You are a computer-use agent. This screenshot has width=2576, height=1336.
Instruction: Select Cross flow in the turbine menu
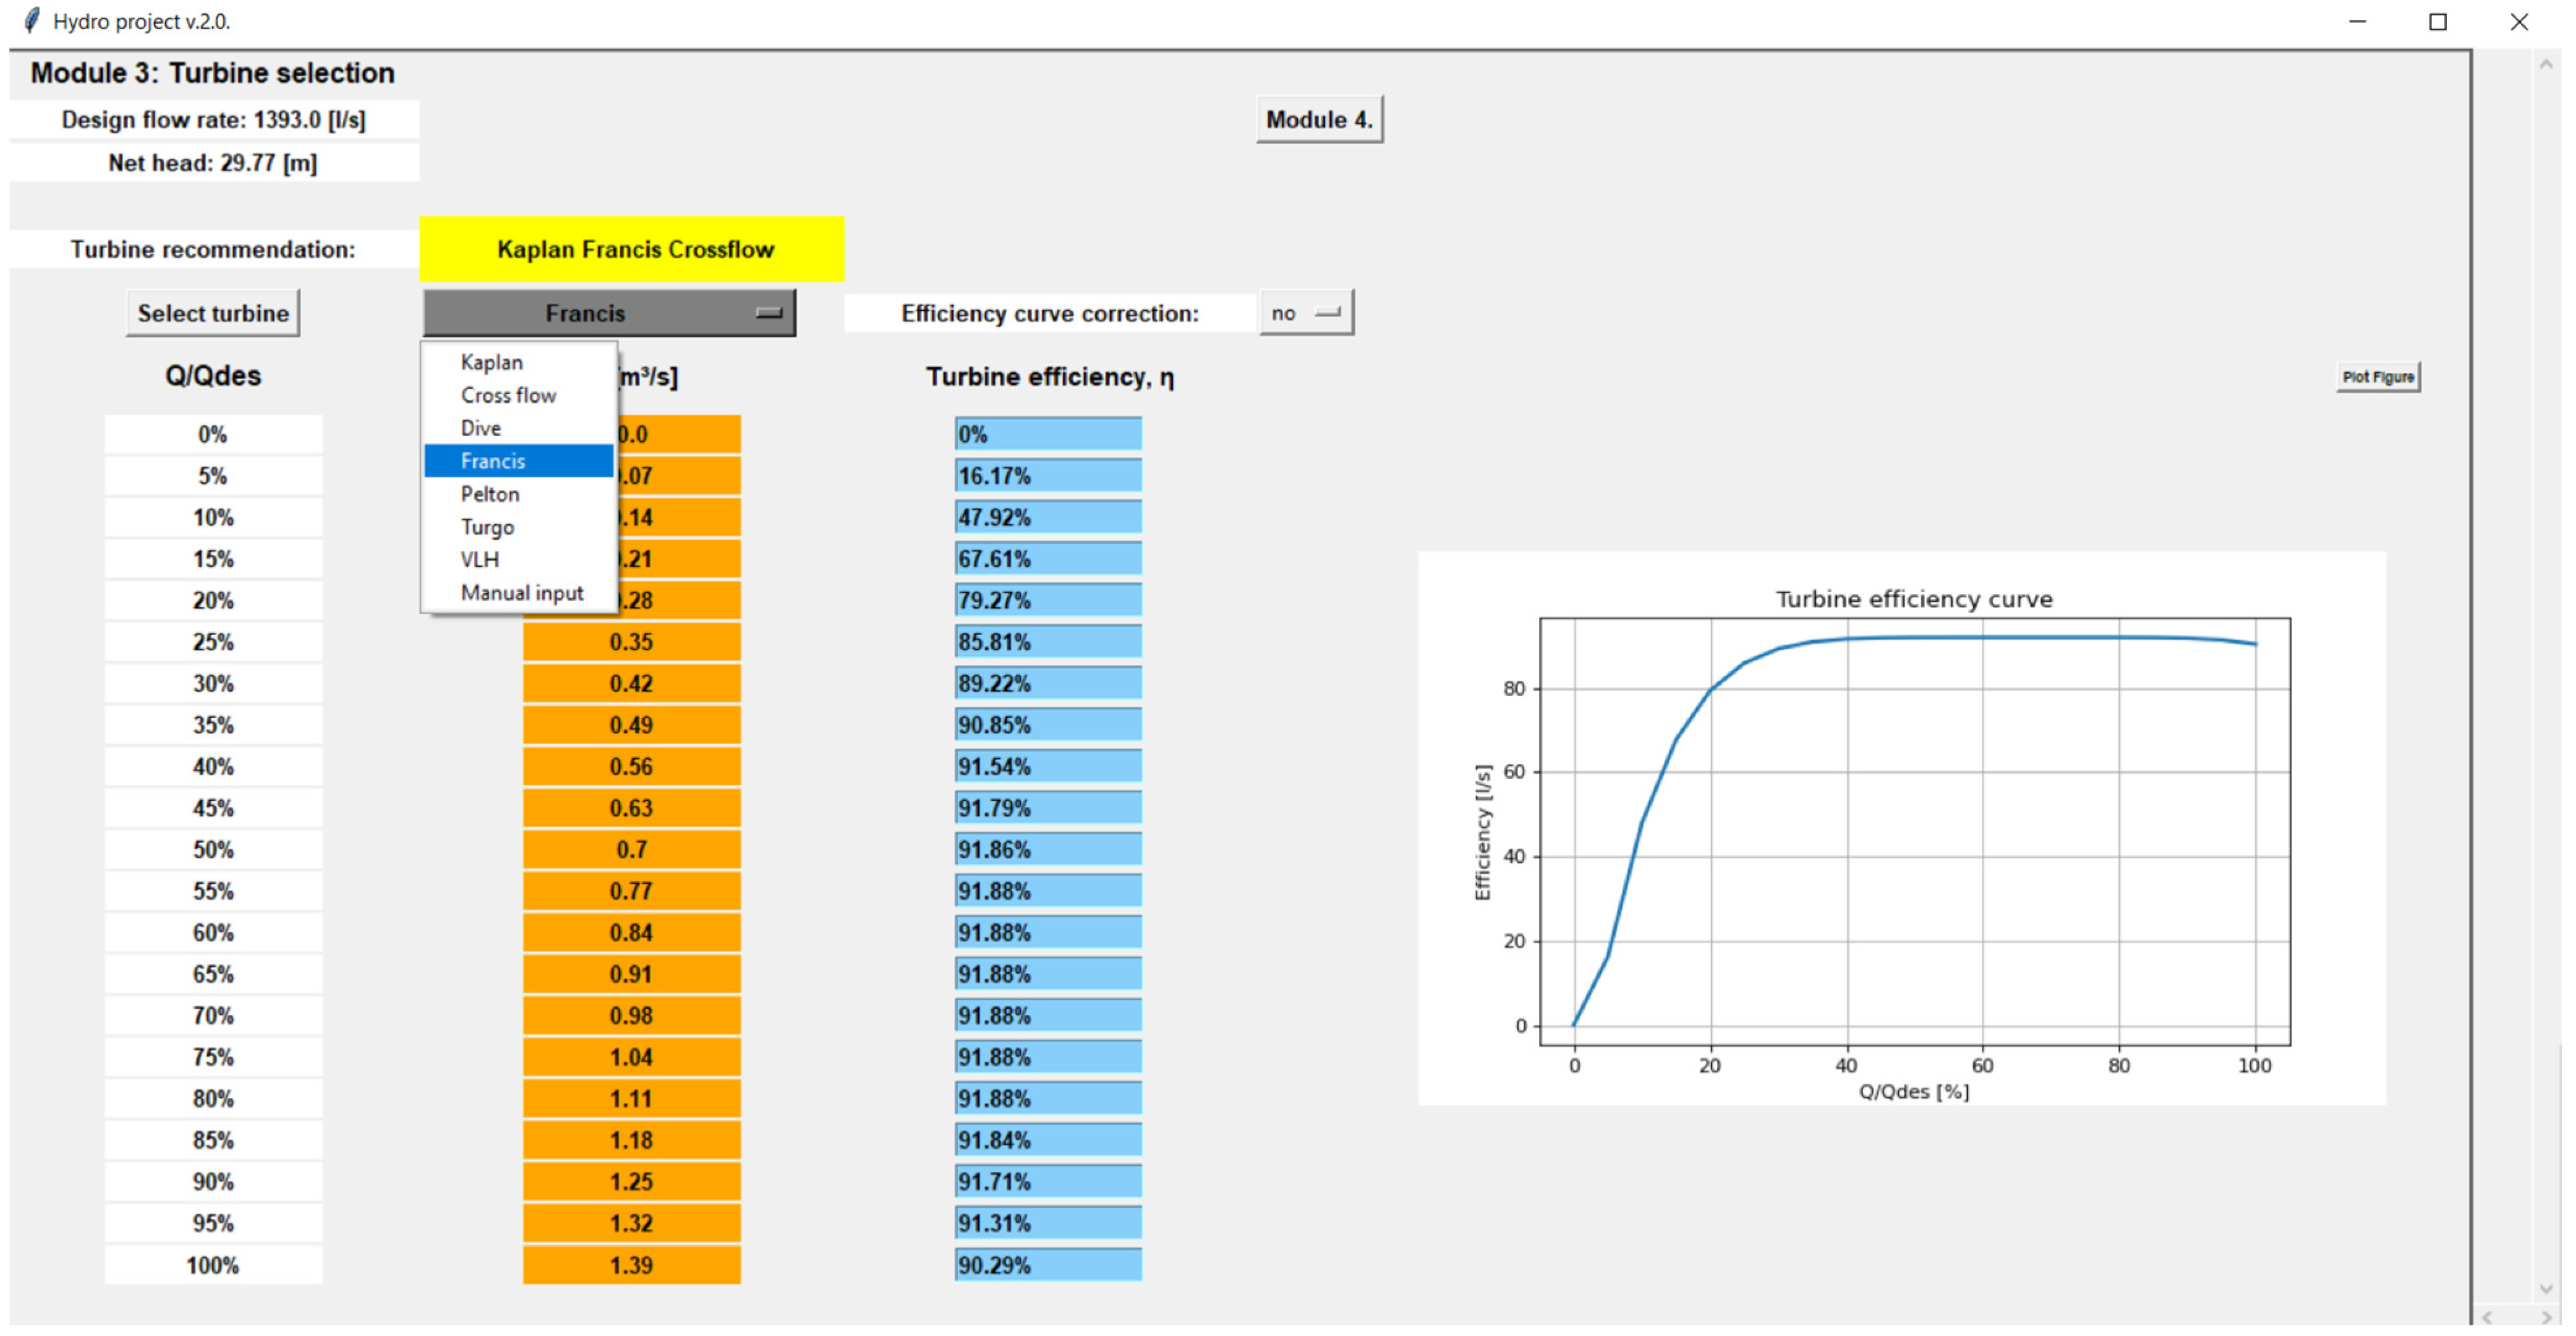click(508, 395)
